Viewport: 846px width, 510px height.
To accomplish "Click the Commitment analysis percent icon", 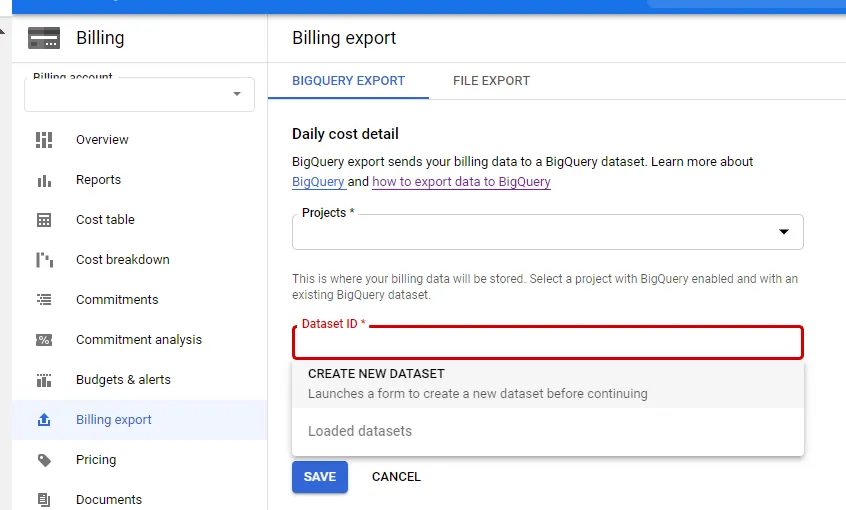I will [44, 339].
